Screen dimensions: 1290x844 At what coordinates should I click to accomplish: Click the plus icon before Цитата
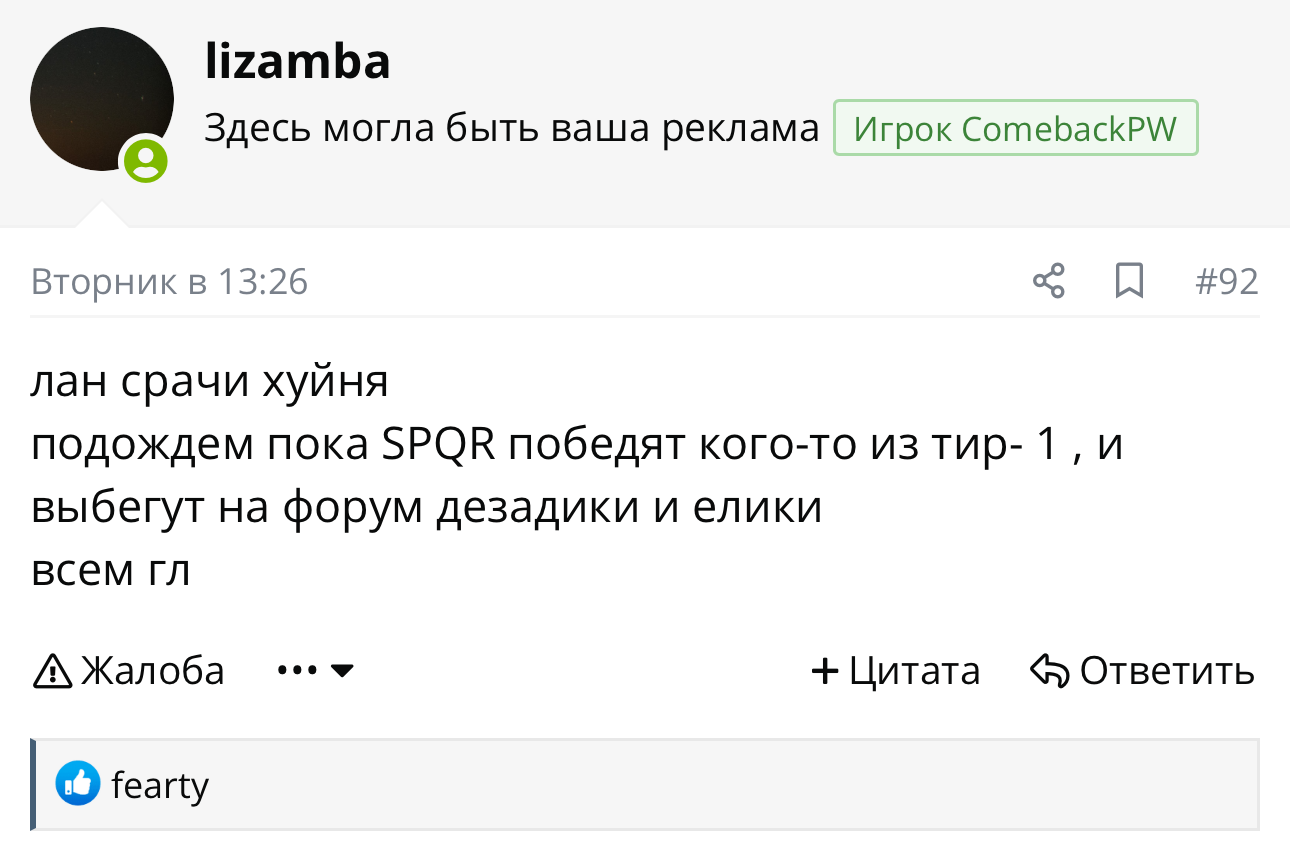tap(825, 671)
